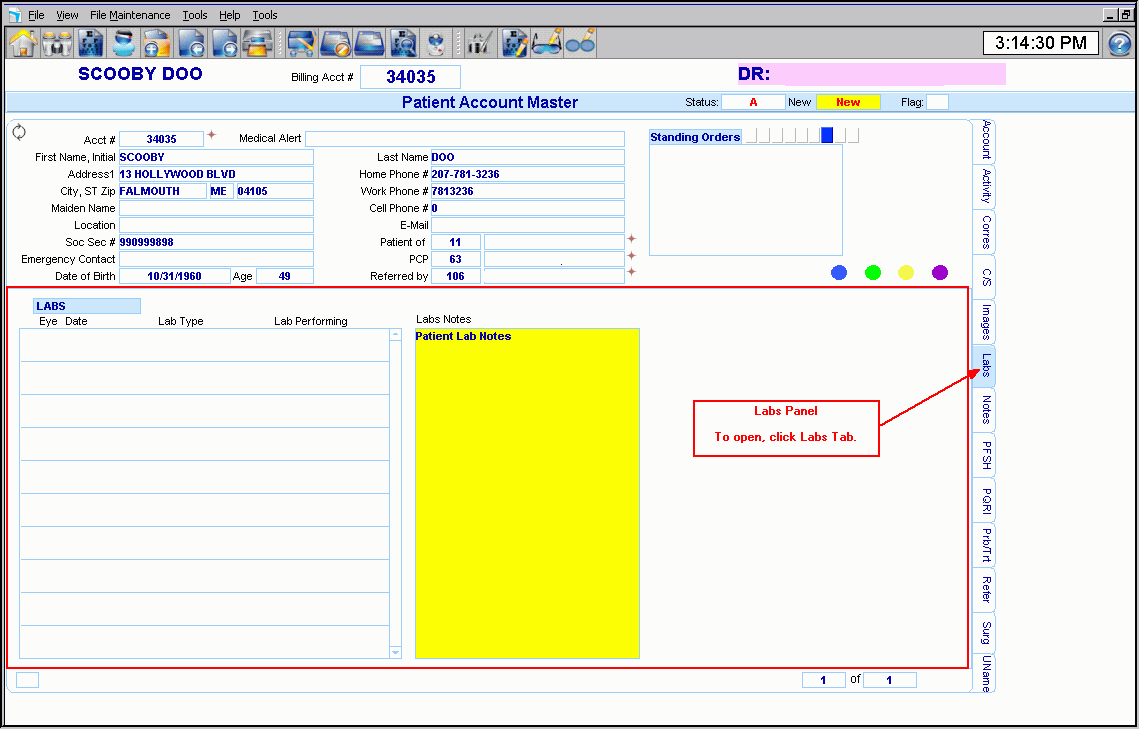Open the Referred by lookup star
Viewport: 1139px width, 729px height.
coord(631,272)
